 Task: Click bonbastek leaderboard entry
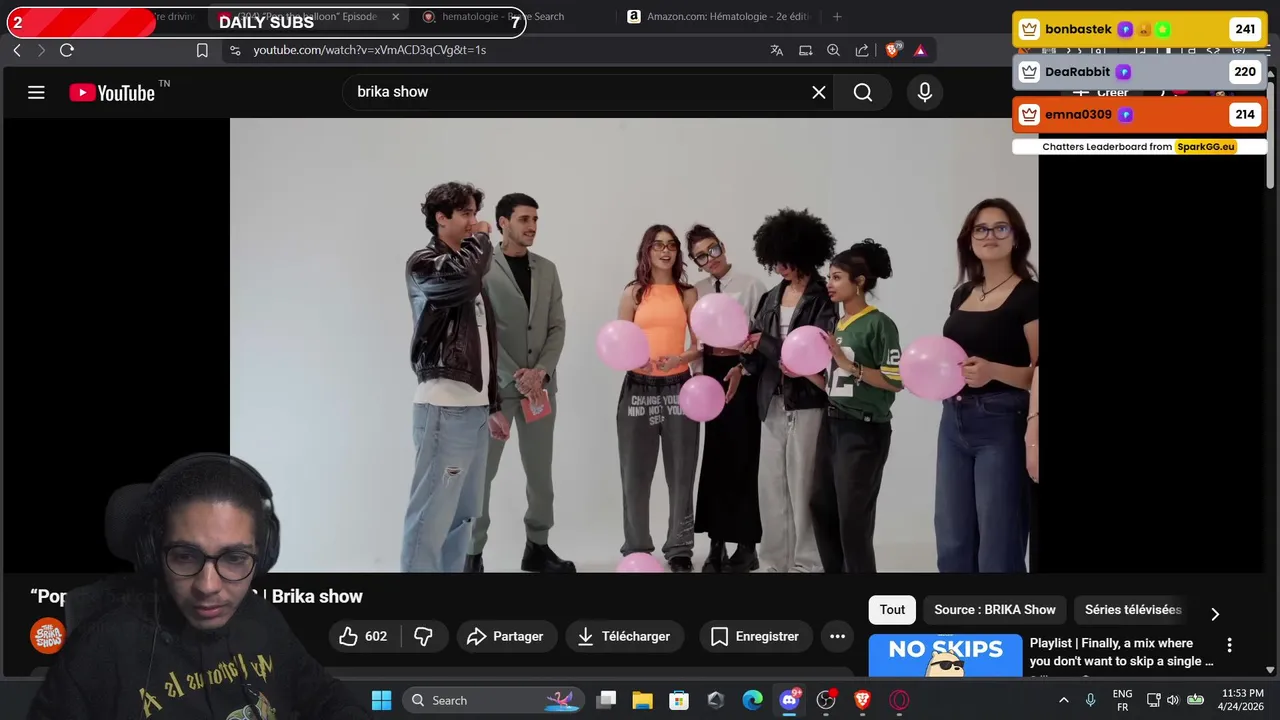(1140, 29)
